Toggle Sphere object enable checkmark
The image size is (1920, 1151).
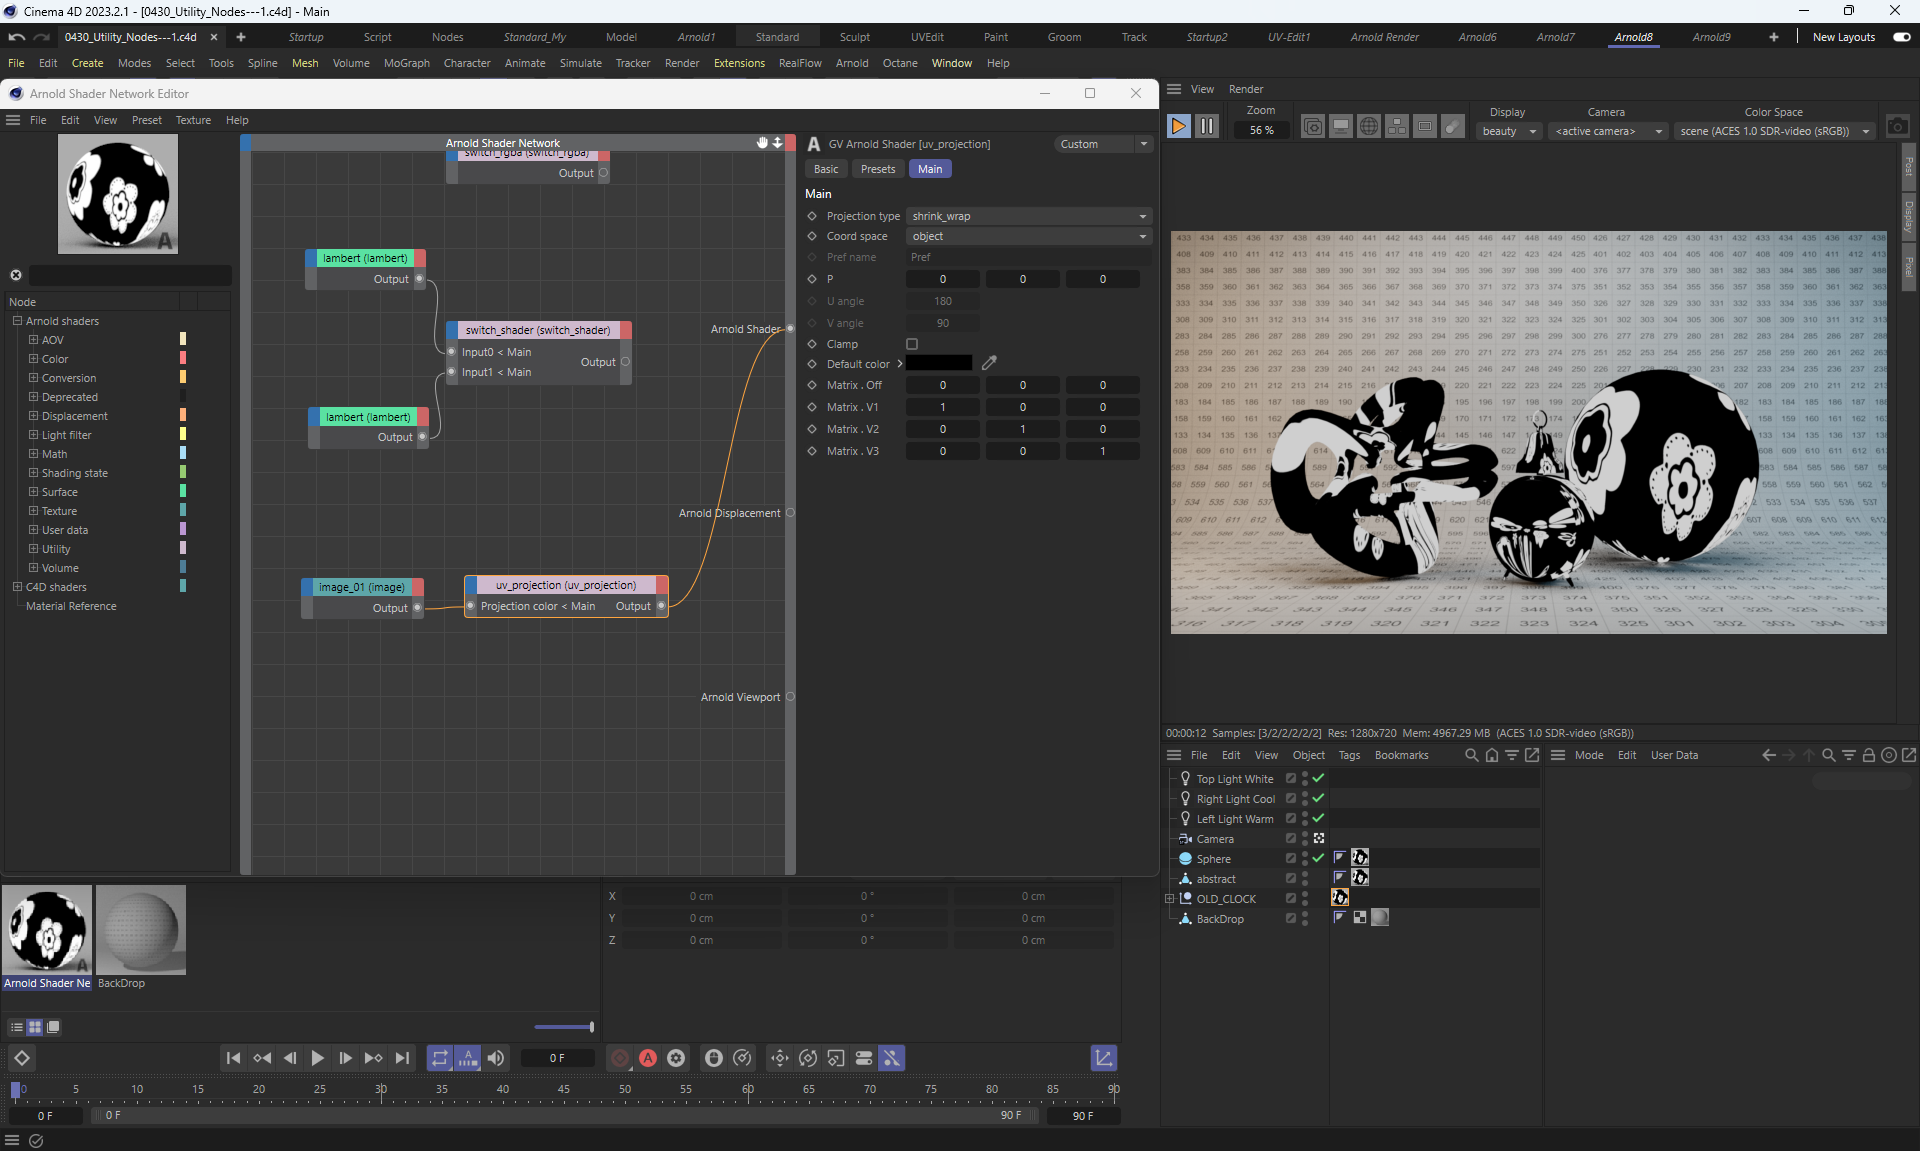tap(1318, 859)
